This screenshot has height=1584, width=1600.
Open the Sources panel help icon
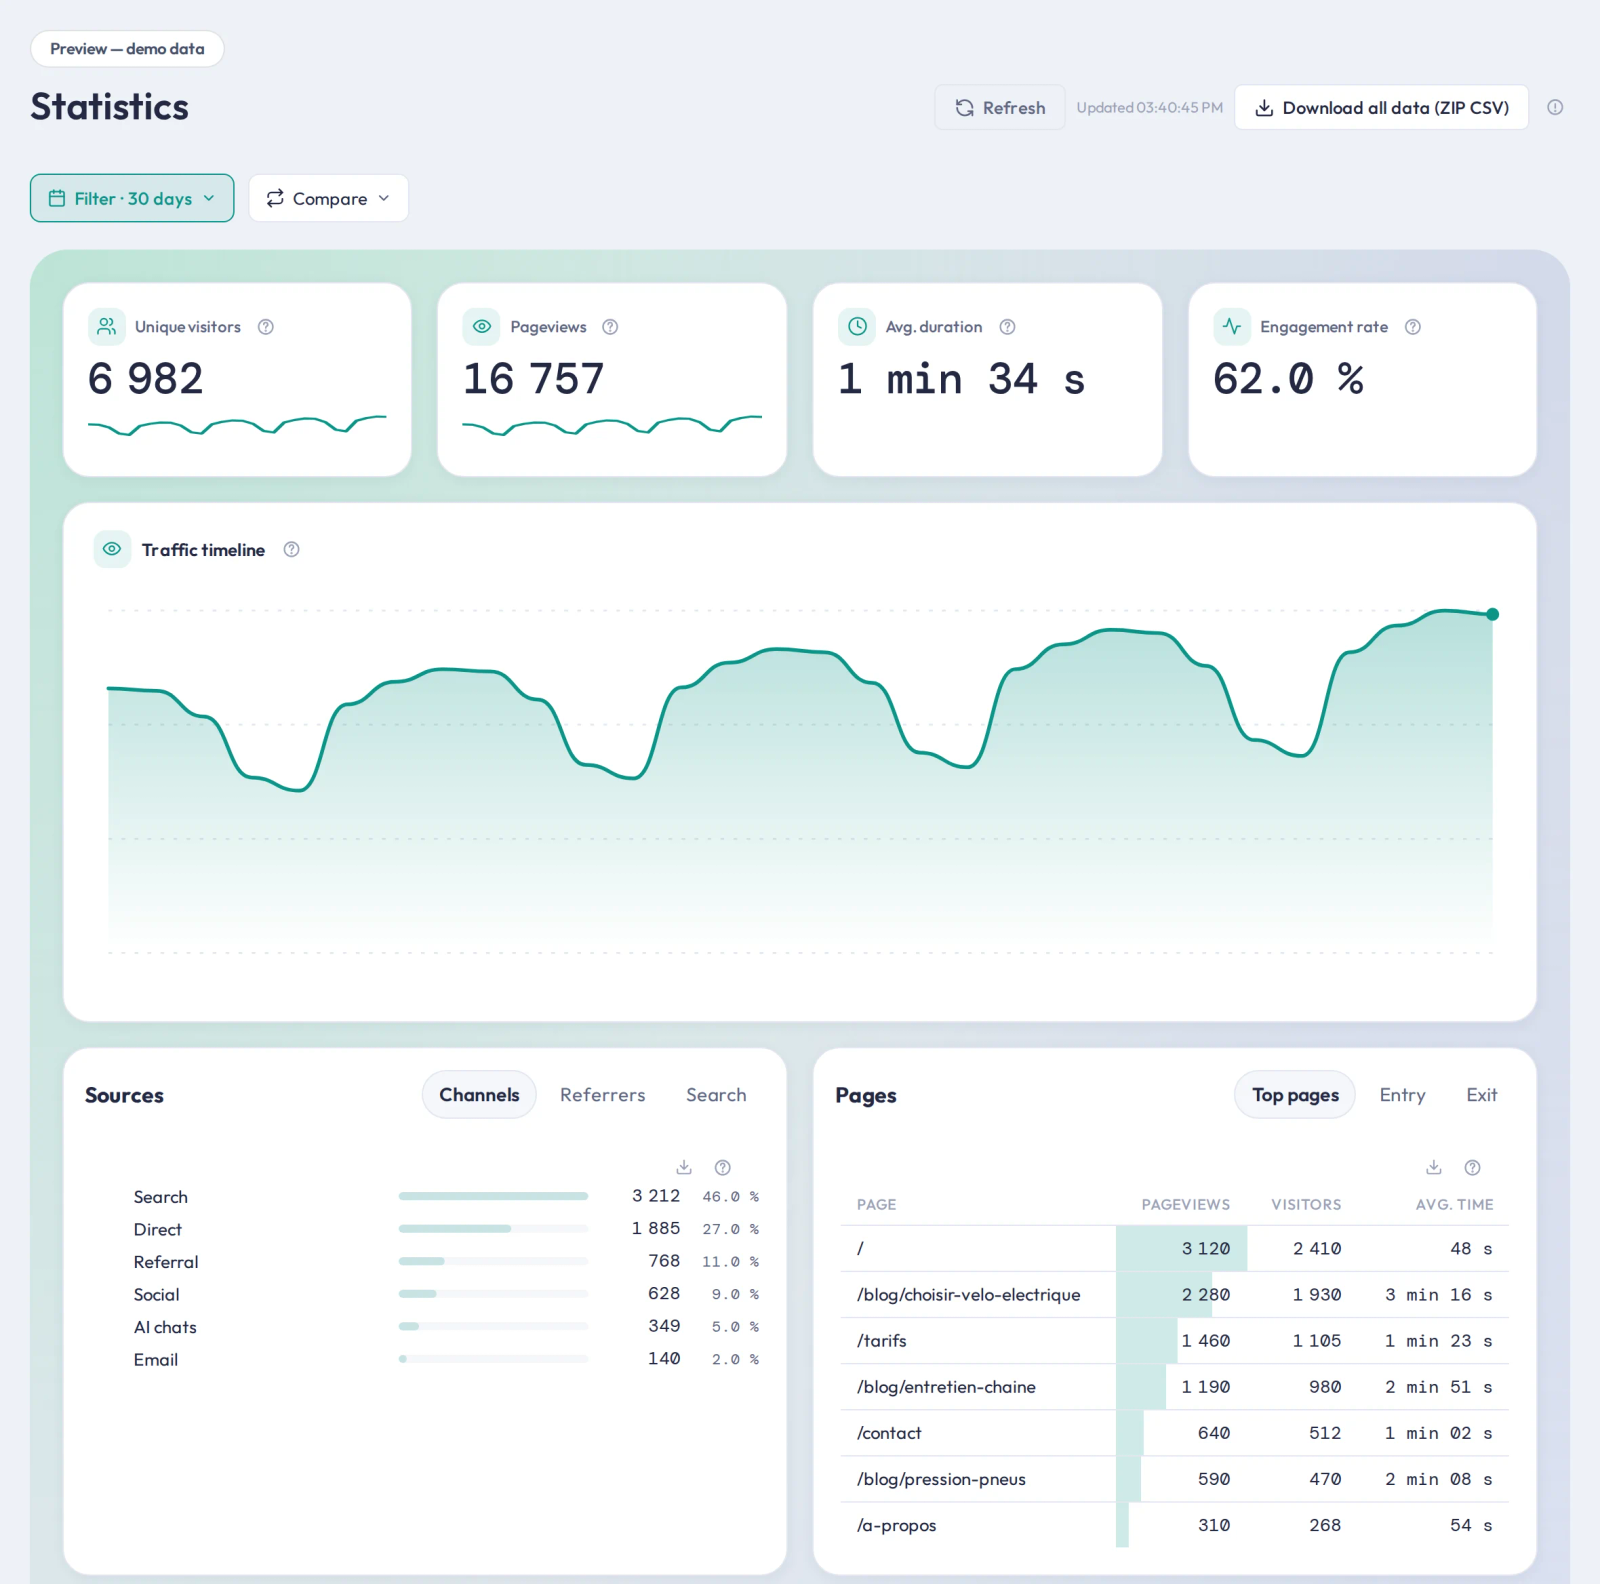[723, 1167]
